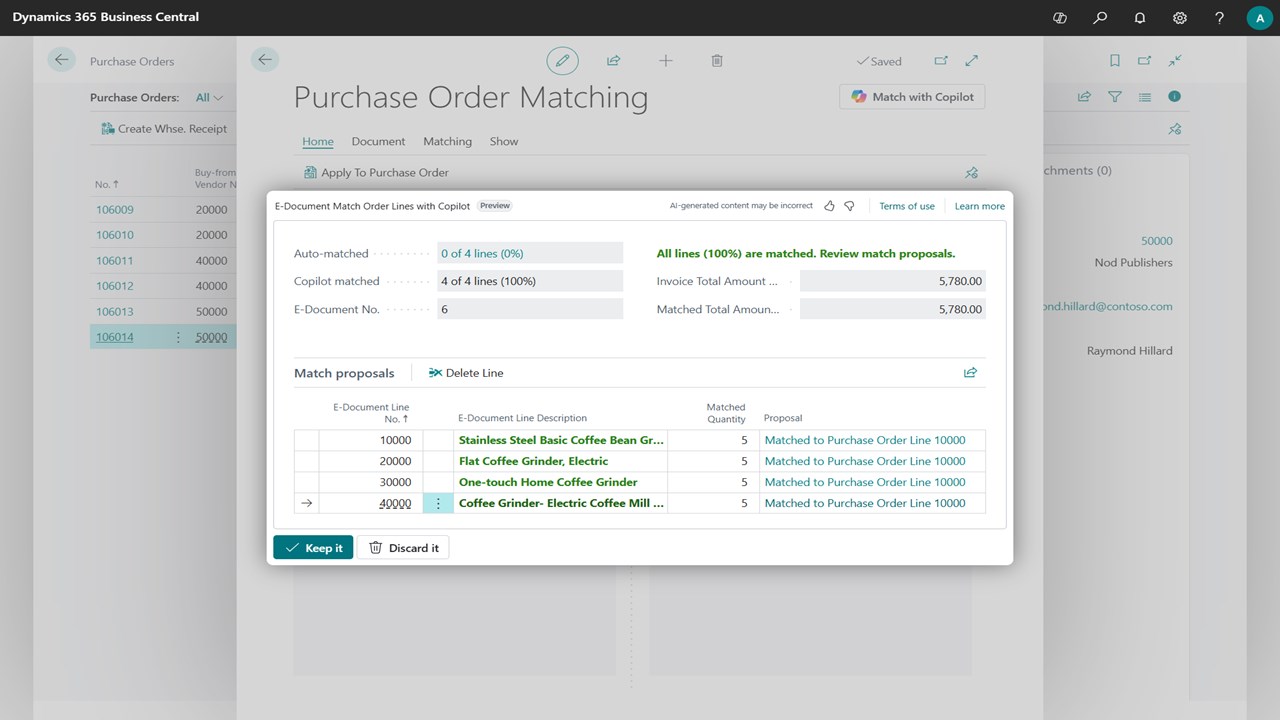Click Delete Line action
This screenshot has width=1280, height=720.
tap(466, 373)
